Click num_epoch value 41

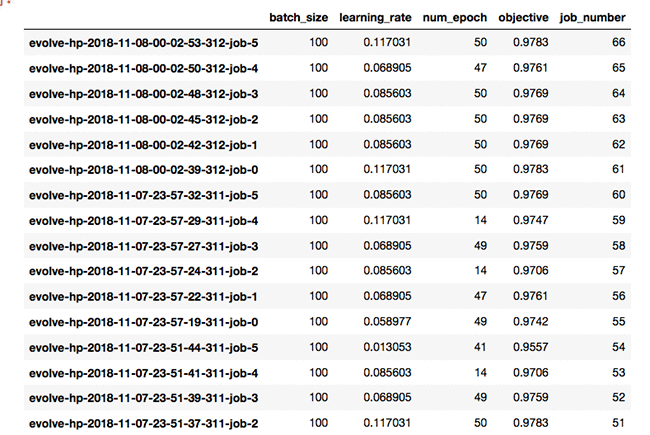(480, 347)
